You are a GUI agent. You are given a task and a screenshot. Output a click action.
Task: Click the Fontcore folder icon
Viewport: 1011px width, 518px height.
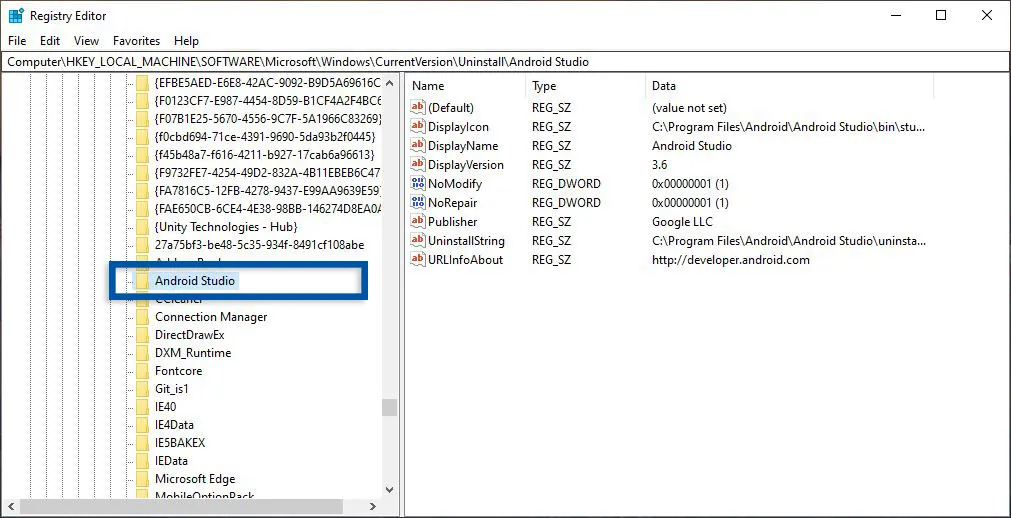click(x=142, y=371)
